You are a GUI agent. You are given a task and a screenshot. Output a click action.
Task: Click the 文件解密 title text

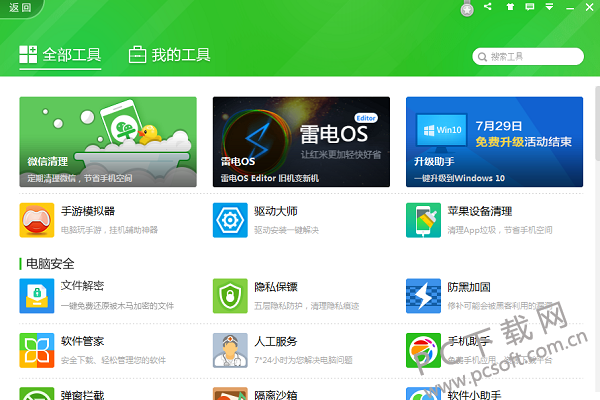pos(82,286)
